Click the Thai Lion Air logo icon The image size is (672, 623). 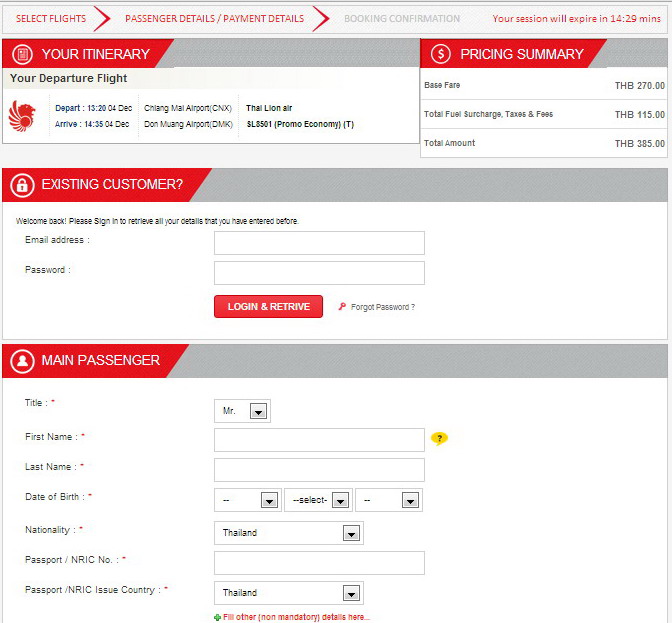21,115
